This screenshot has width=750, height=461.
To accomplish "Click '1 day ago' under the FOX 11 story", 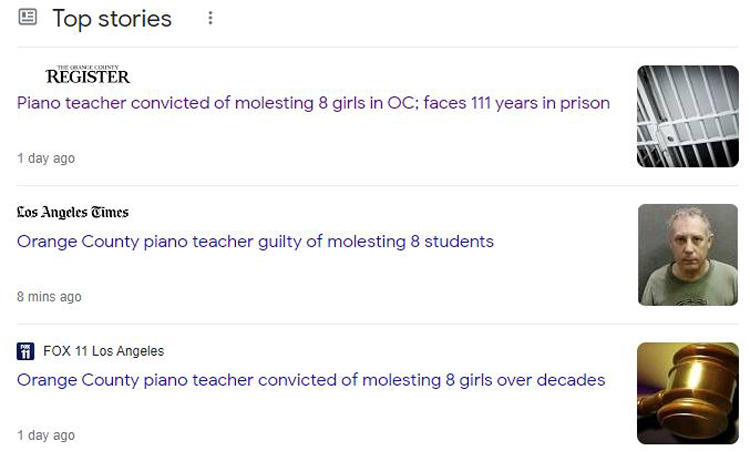I will click(x=46, y=436).
